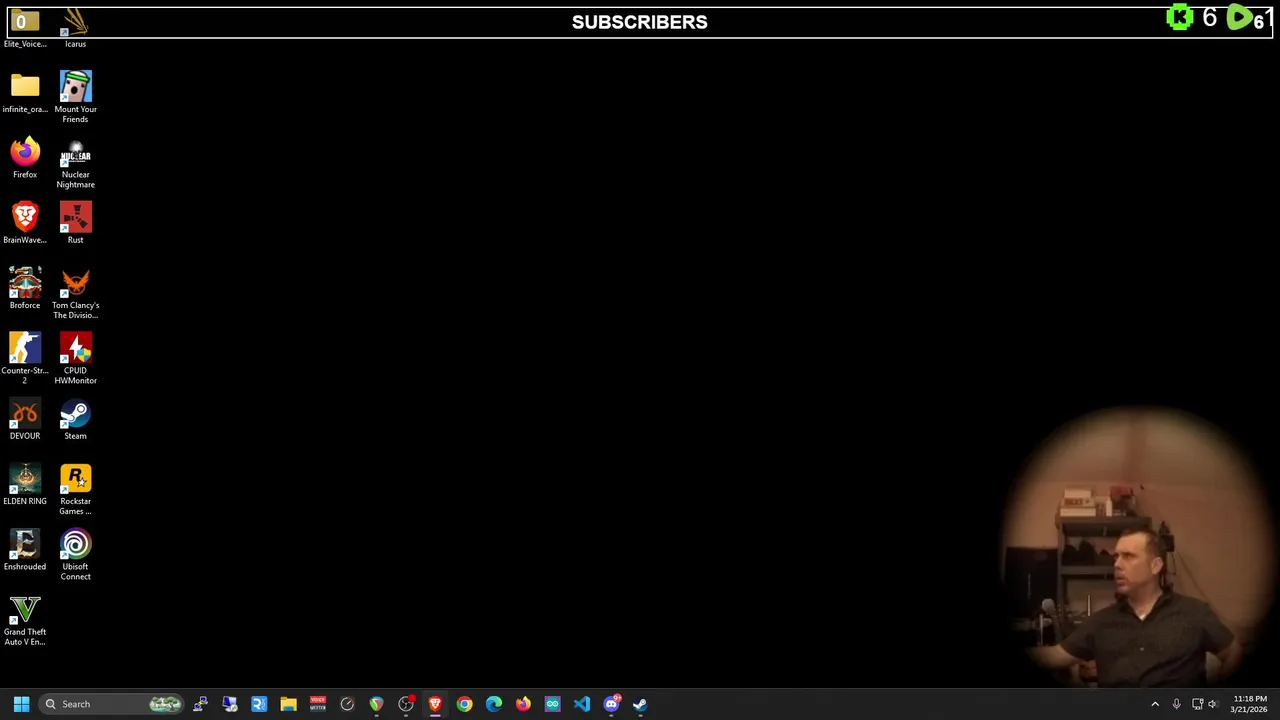Open File Explorer from the taskbar
This screenshot has height=720, width=1280.
pyautogui.click(x=288, y=704)
